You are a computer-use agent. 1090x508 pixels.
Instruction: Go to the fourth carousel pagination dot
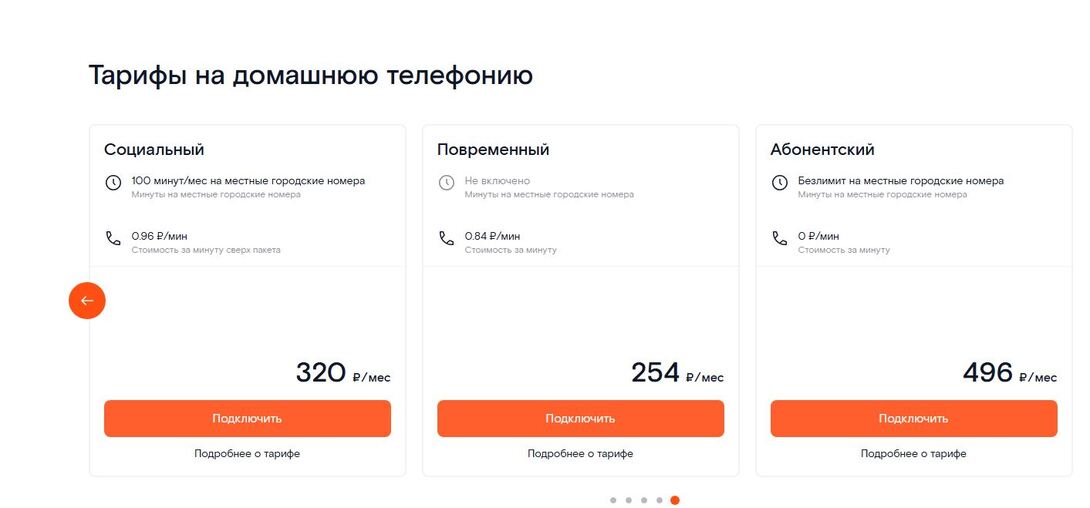[x=659, y=500]
